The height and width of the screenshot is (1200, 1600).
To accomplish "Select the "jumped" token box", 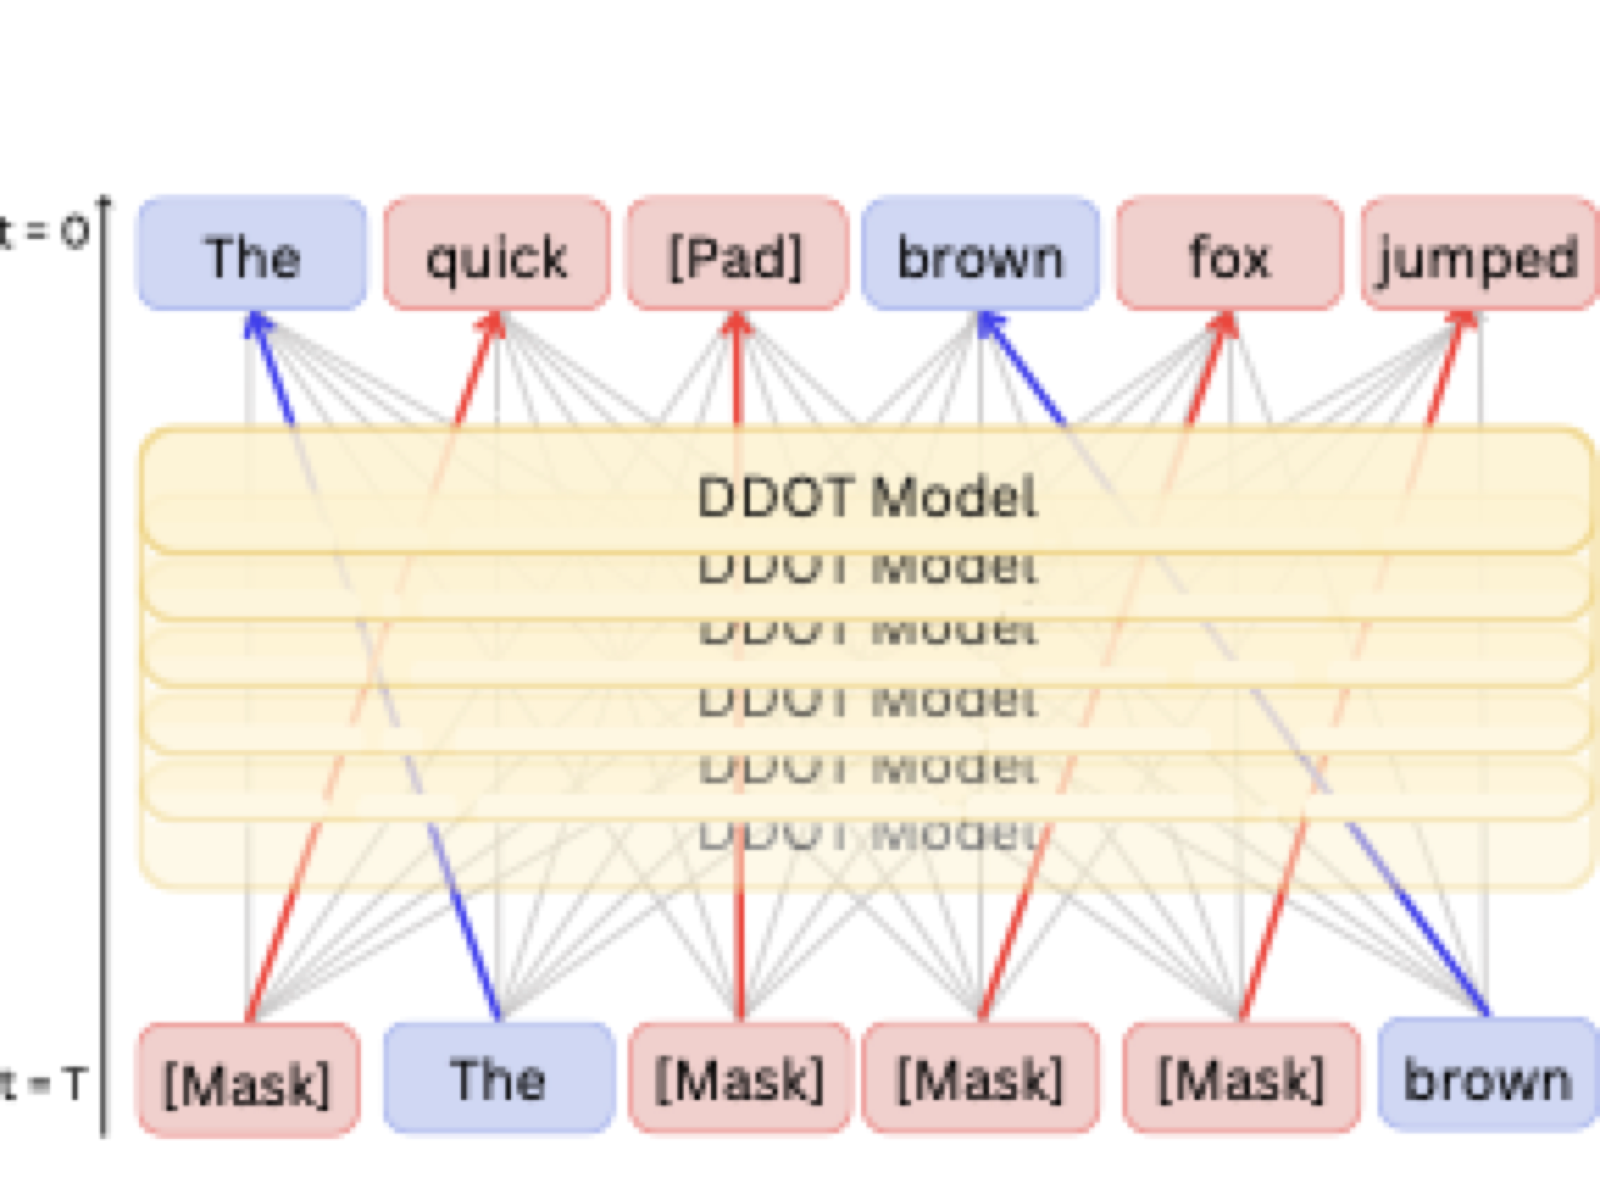I will pos(1478,255).
